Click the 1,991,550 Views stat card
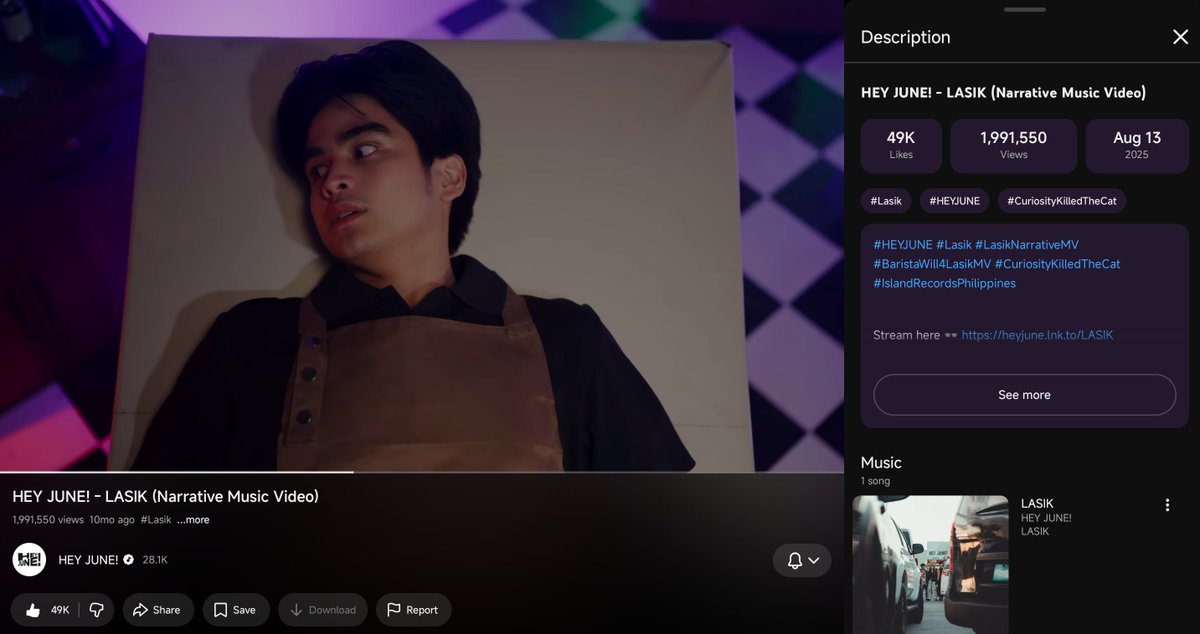The image size is (1200, 634). pos(1013,146)
